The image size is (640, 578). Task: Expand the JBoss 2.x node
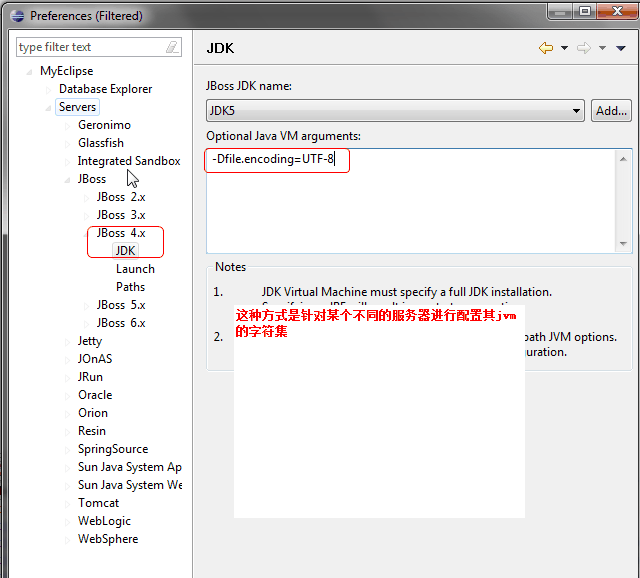pos(86,198)
